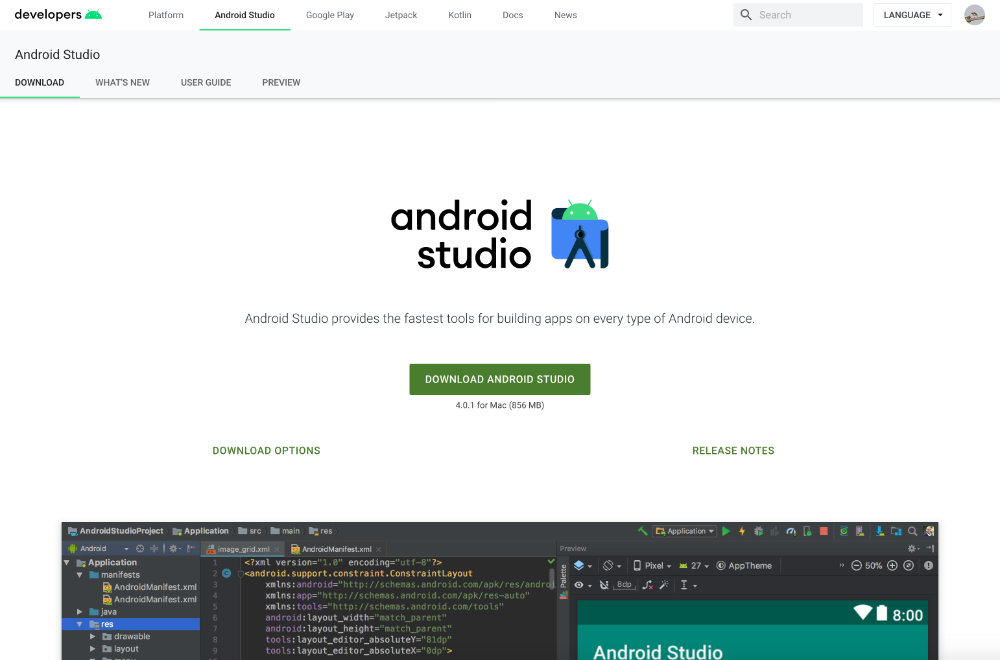The height and width of the screenshot is (660, 1000).
Task: Click the default margin 8dp field
Action: (624, 585)
